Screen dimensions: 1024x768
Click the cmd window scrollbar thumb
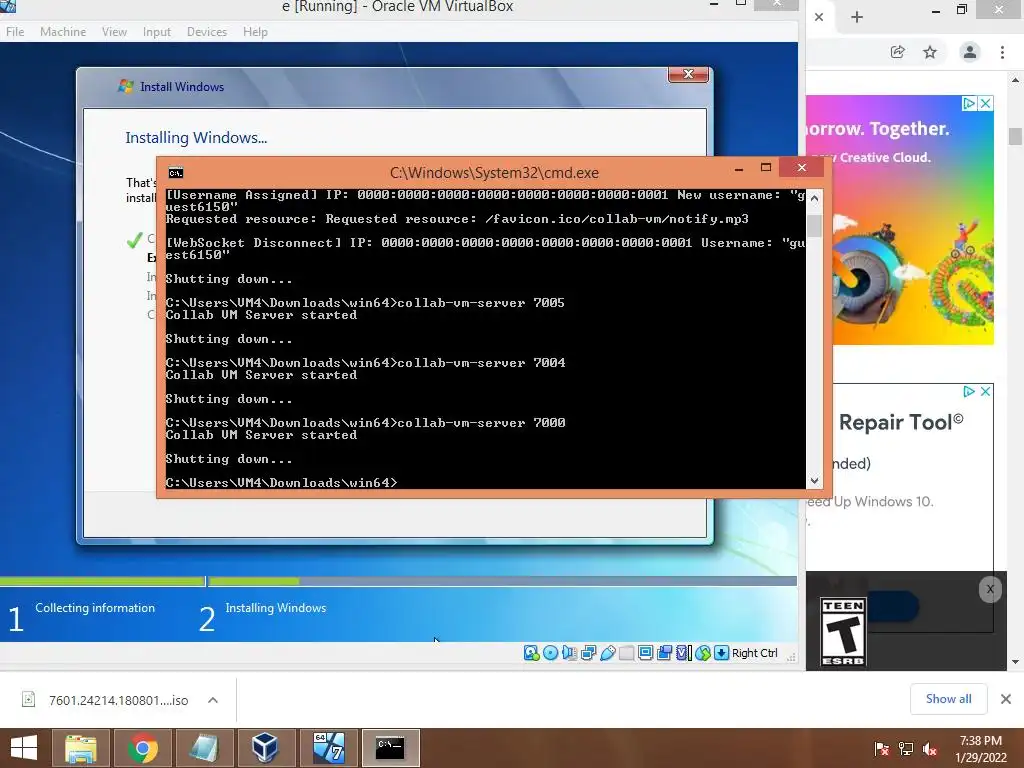coord(814,225)
